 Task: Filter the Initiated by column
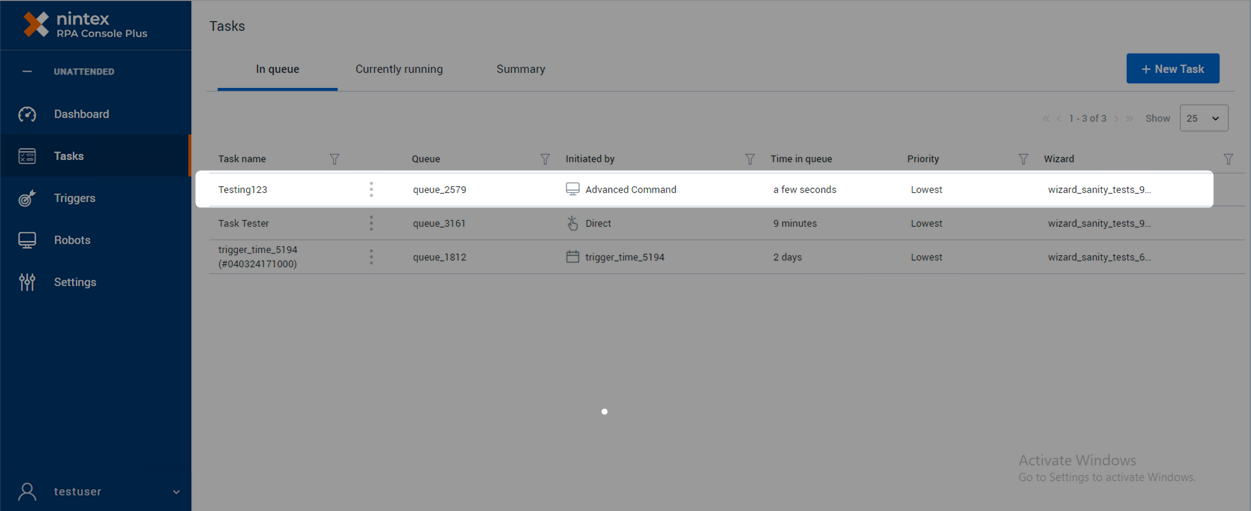click(x=749, y=159)
